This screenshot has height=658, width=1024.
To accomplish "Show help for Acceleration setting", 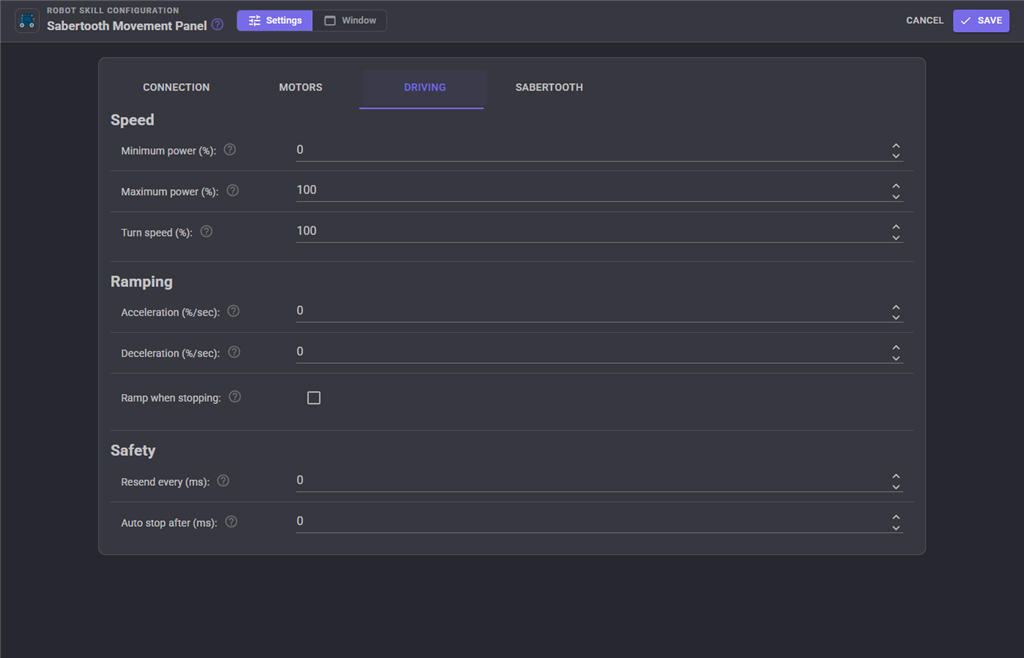I will [x=233, y=311].
